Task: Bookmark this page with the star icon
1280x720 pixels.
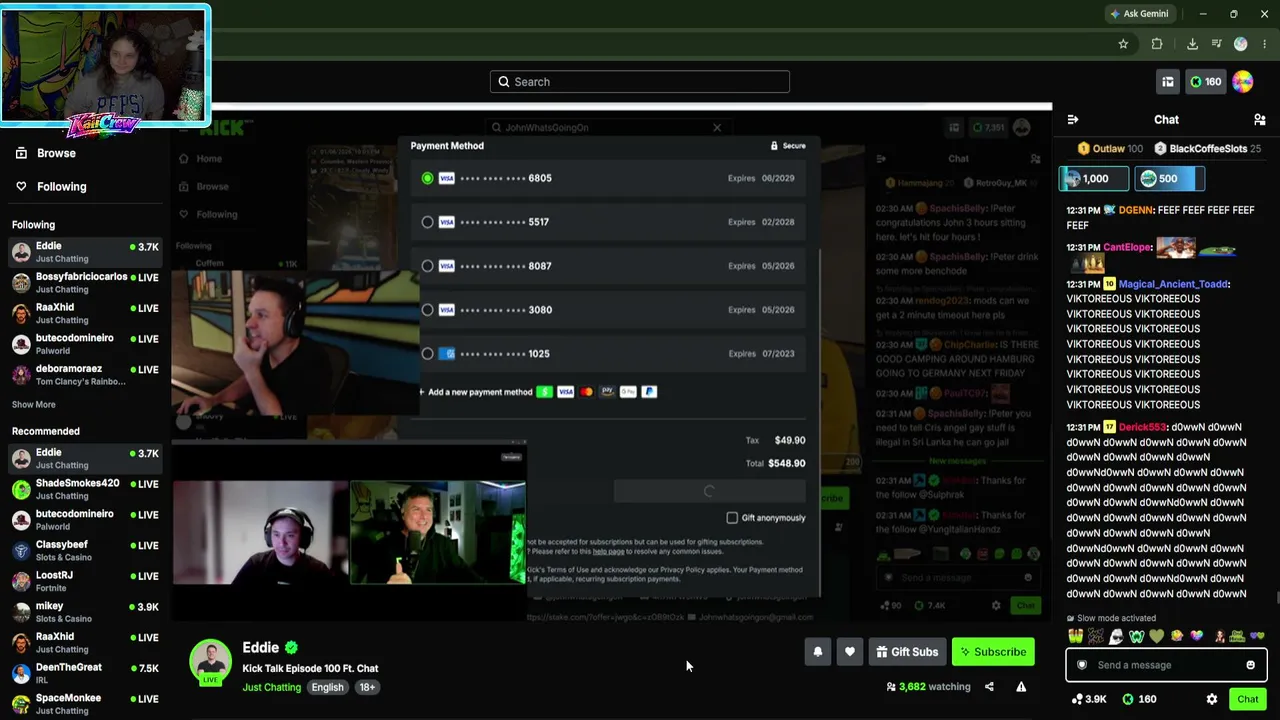Action: 1123,44
